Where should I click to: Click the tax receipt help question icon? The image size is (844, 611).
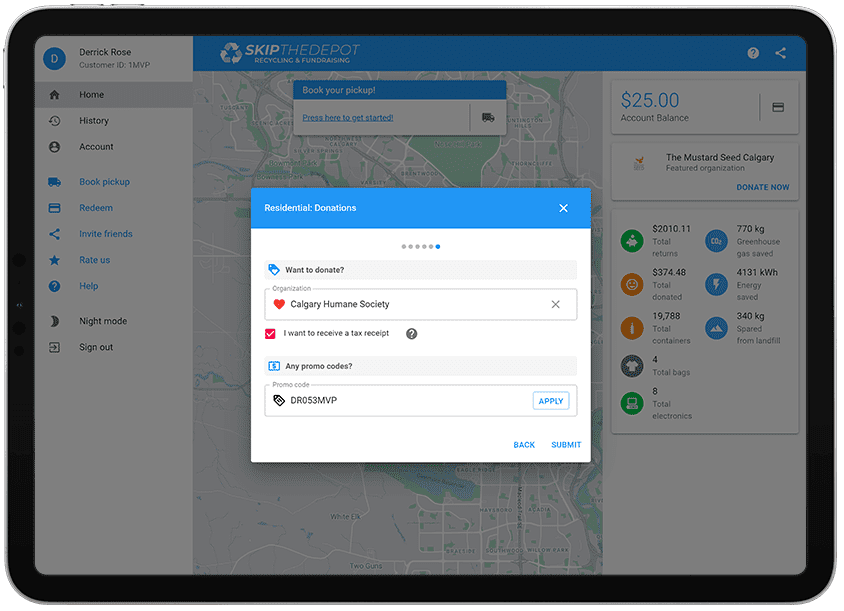pyautogui.click(x=411, y=334)
